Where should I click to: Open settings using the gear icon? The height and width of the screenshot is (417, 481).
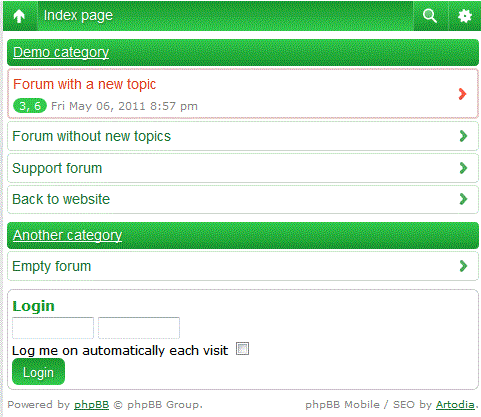(x=465, y=16)
